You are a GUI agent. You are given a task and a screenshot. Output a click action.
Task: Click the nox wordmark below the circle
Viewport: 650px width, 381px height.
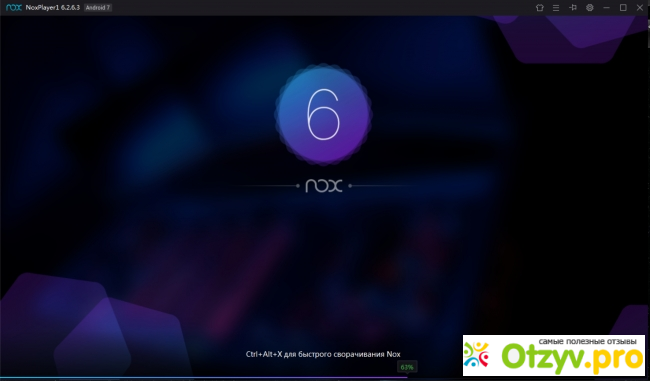coord(324,186)
